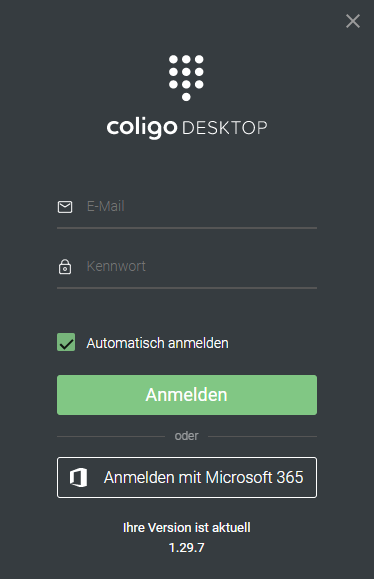Click the version number 1.29.7

(x=186, y=548)
